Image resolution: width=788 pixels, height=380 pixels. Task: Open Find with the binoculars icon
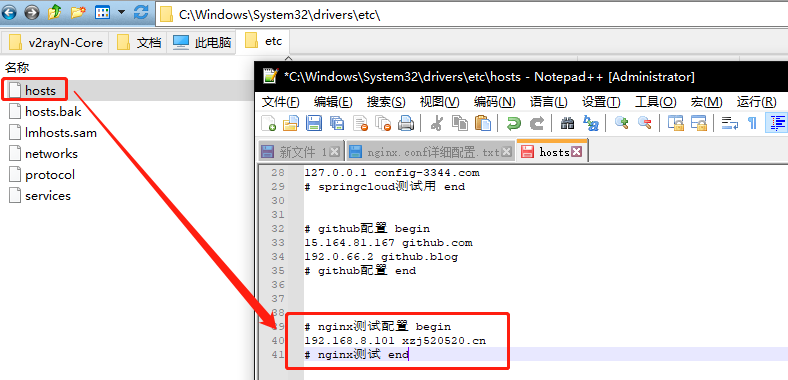[567, 123]
